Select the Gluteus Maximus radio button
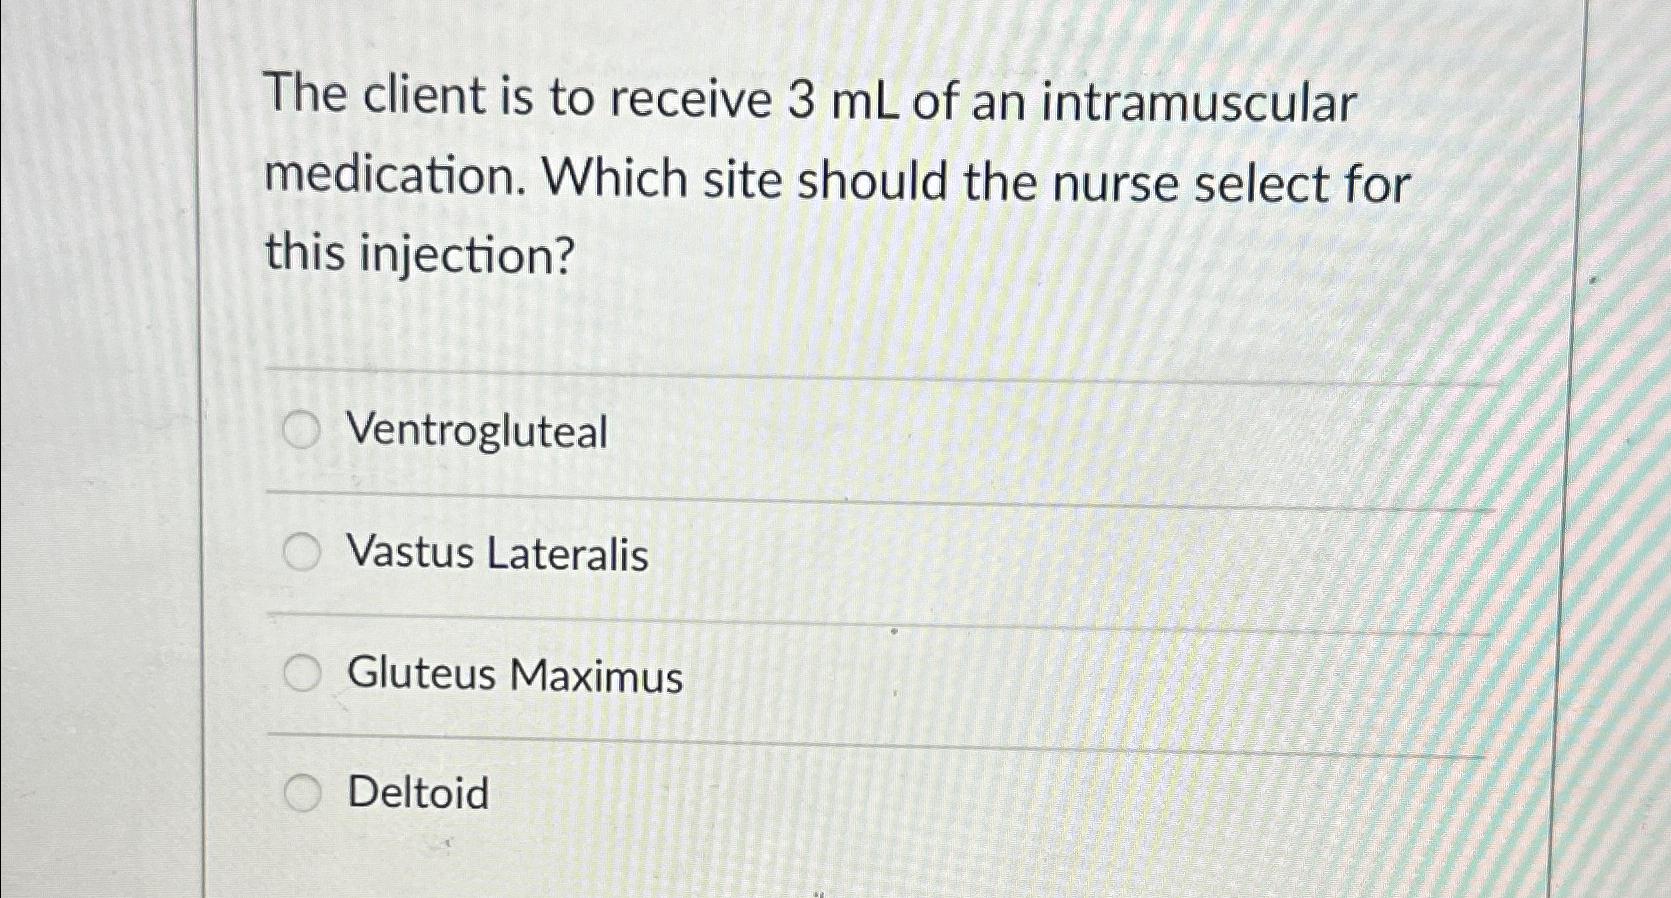Viewport: 1671px width, 898px height. (x=301, y=672)
